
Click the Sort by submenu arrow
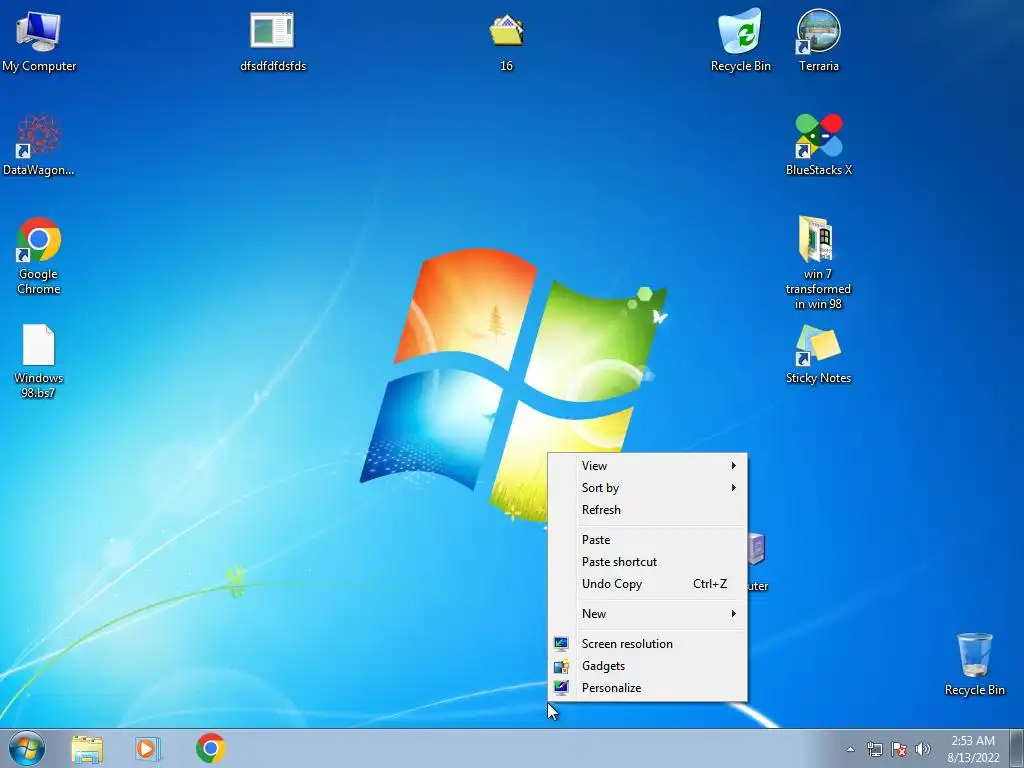(x=734, y=488)
